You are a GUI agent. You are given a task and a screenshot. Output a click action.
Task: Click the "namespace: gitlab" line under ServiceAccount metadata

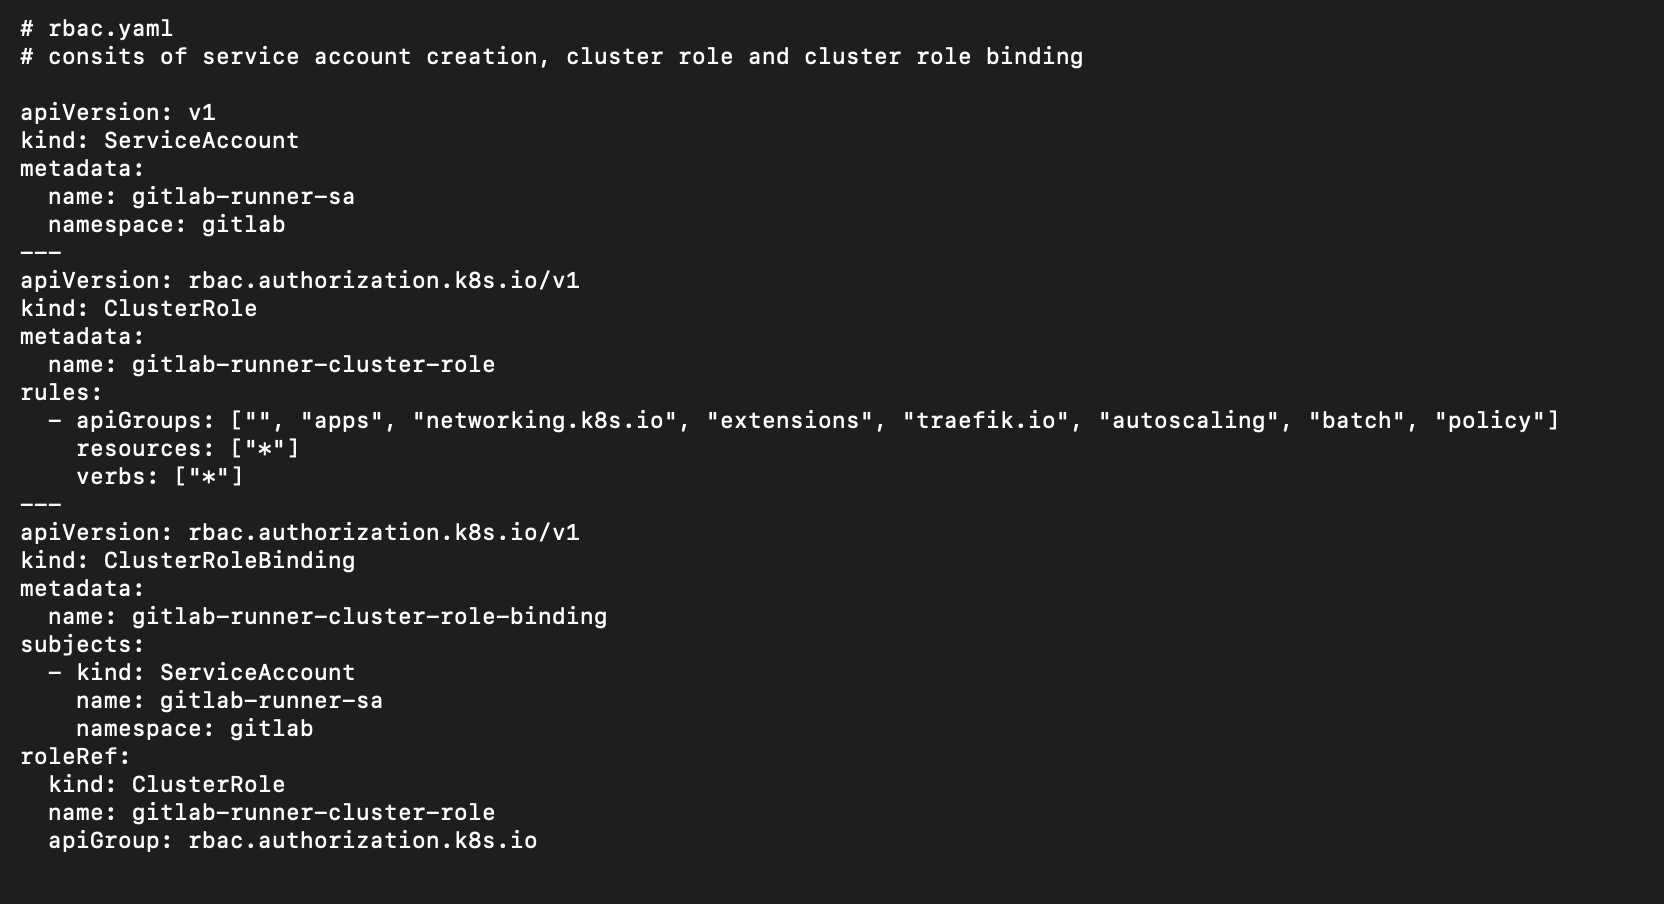pos(166,225)
